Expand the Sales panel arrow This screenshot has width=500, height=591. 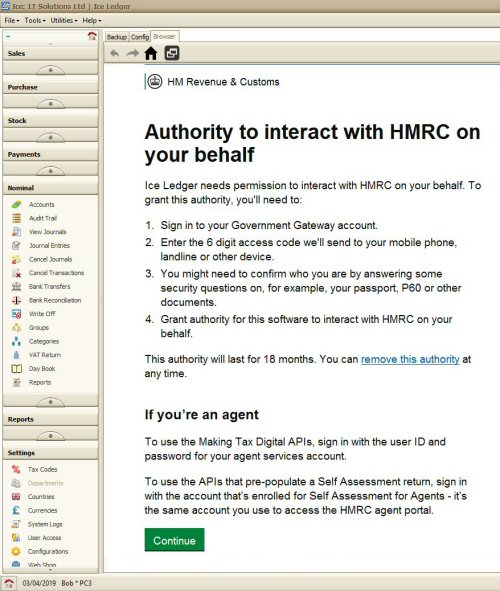(50, 70)
